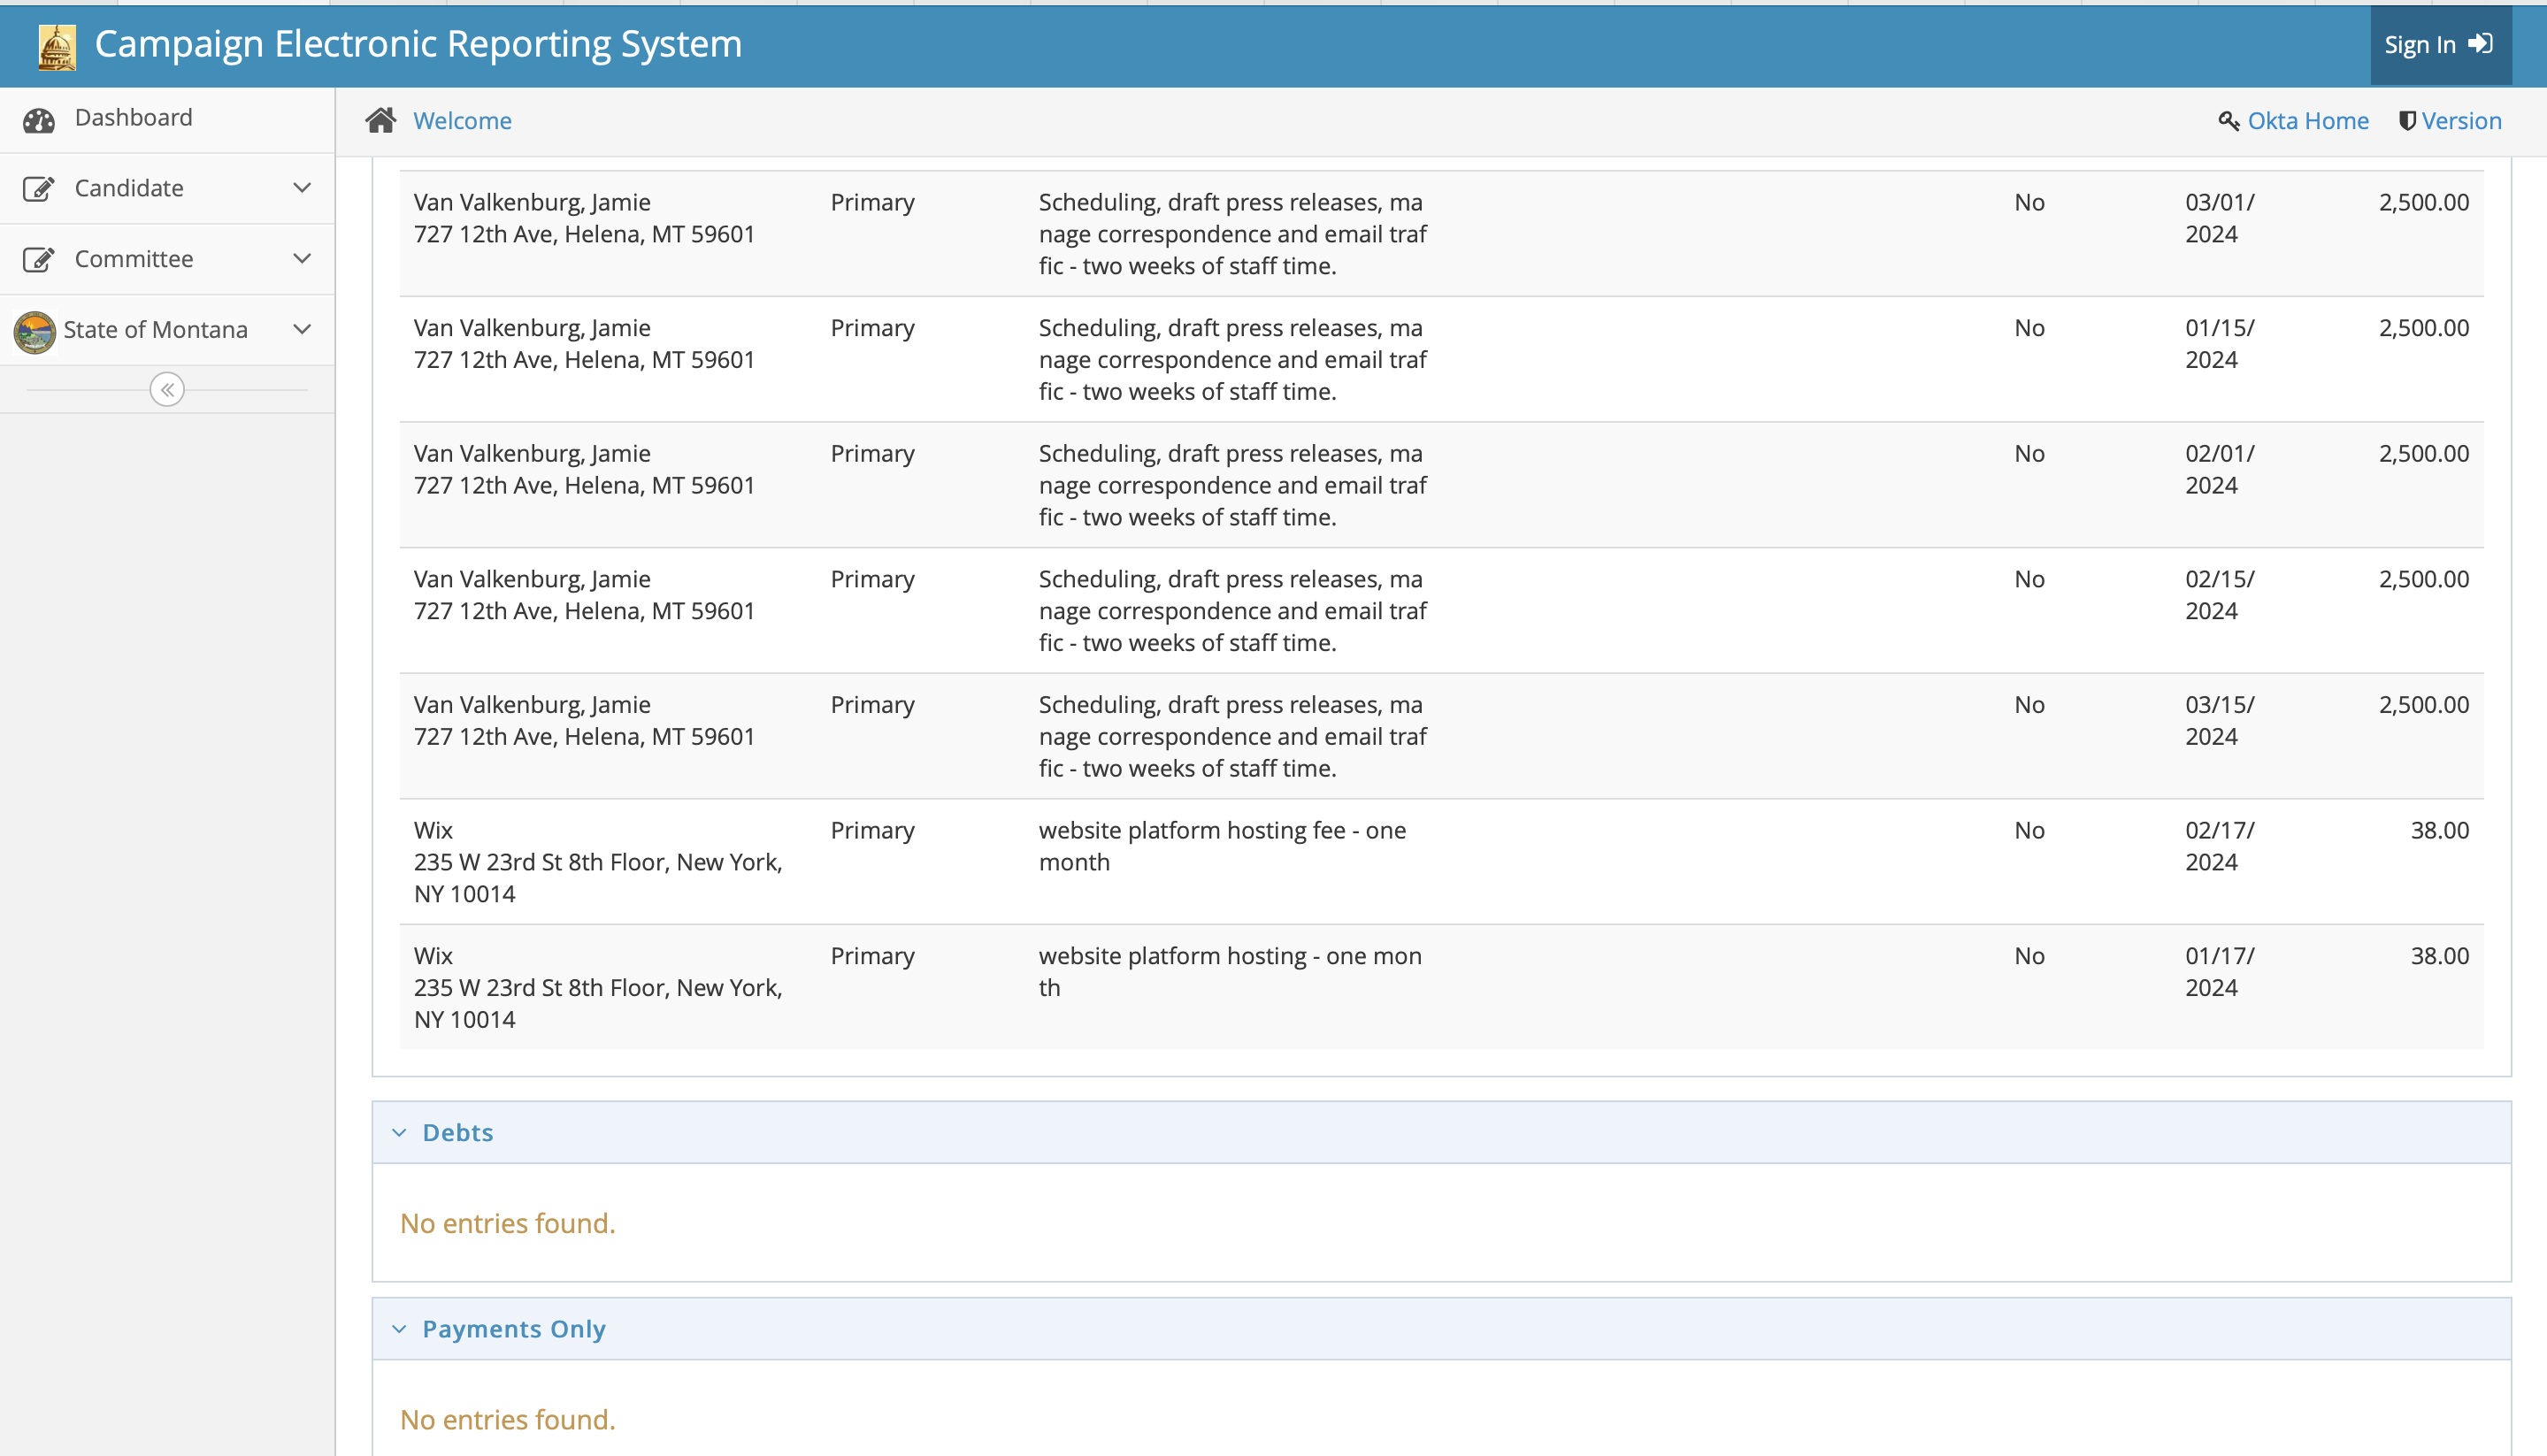Image resolution: width=2547 pixels, height=1456 pixels.
Task: Open the Version link
Action: coord(2461,121)
